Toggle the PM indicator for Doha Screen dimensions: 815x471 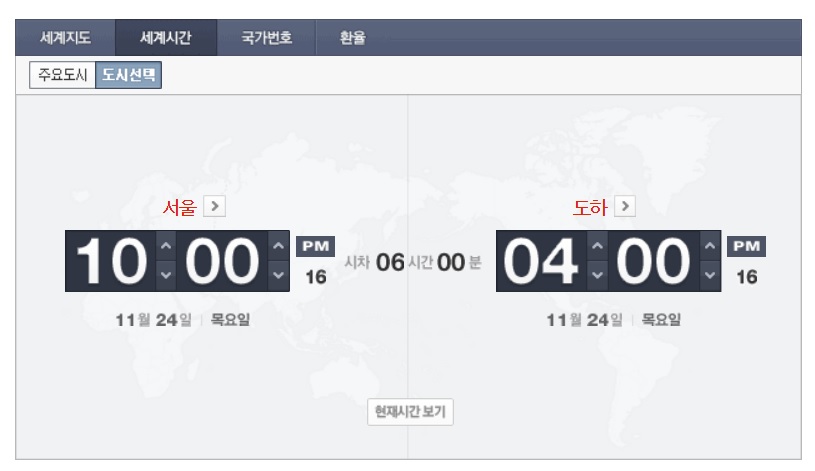point(746,246)
